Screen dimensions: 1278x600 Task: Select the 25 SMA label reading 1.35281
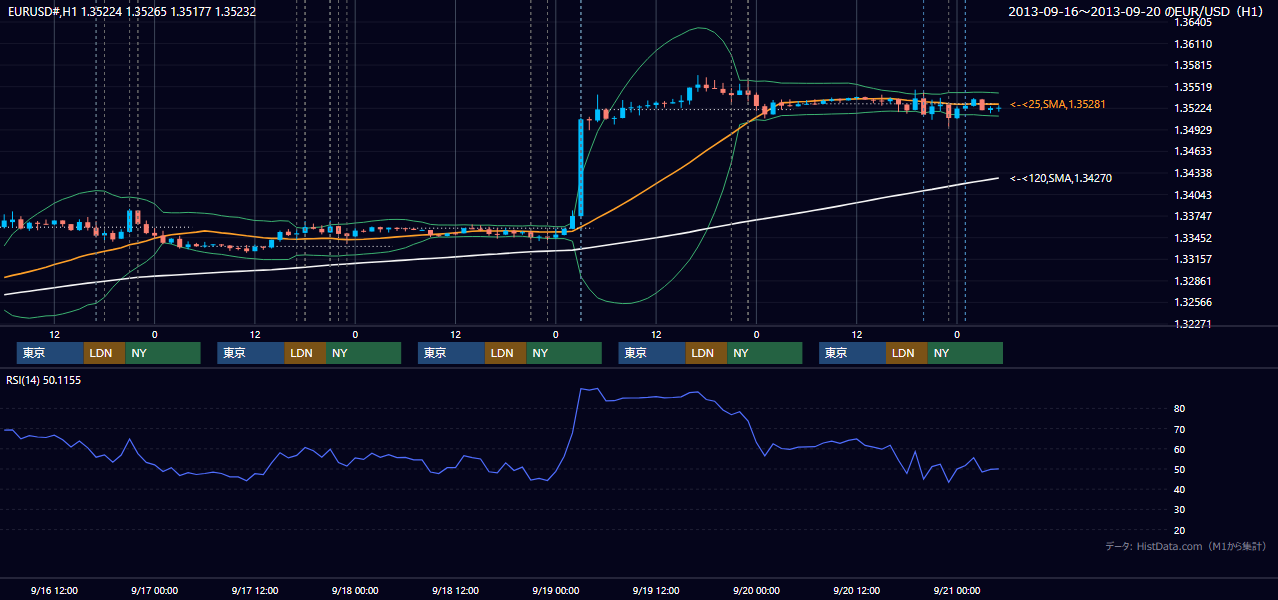point(1058,104)
